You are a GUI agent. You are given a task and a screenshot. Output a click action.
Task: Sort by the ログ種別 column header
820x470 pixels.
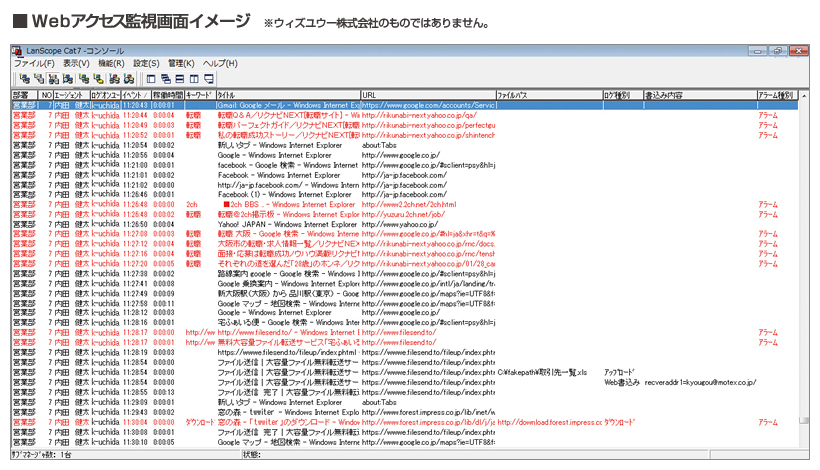tap(623, 95)
